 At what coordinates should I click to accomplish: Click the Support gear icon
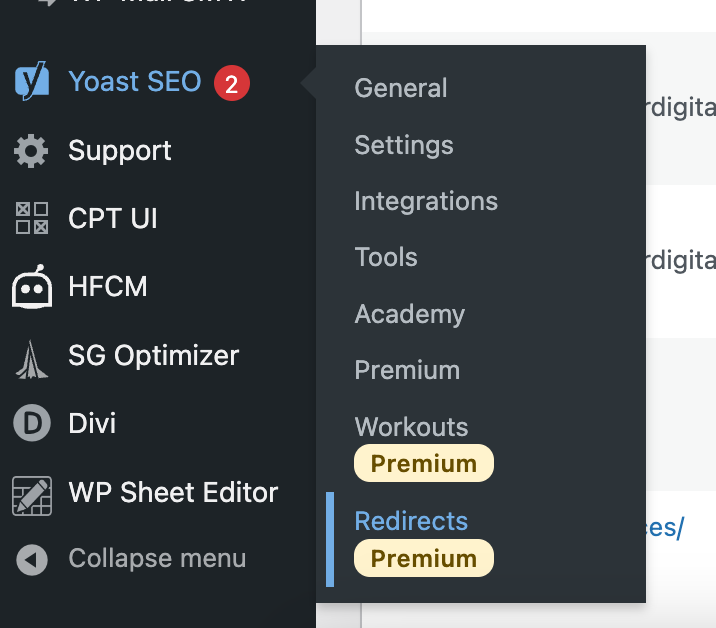32,151
